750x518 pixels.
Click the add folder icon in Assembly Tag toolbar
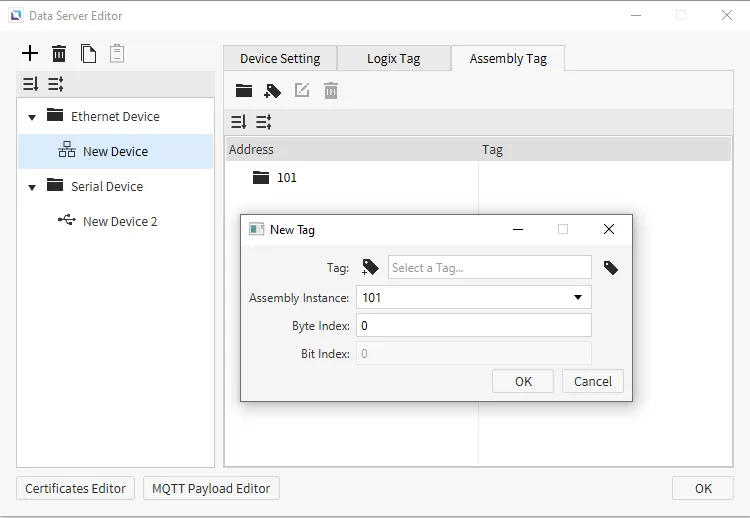[x=244, y=91]
